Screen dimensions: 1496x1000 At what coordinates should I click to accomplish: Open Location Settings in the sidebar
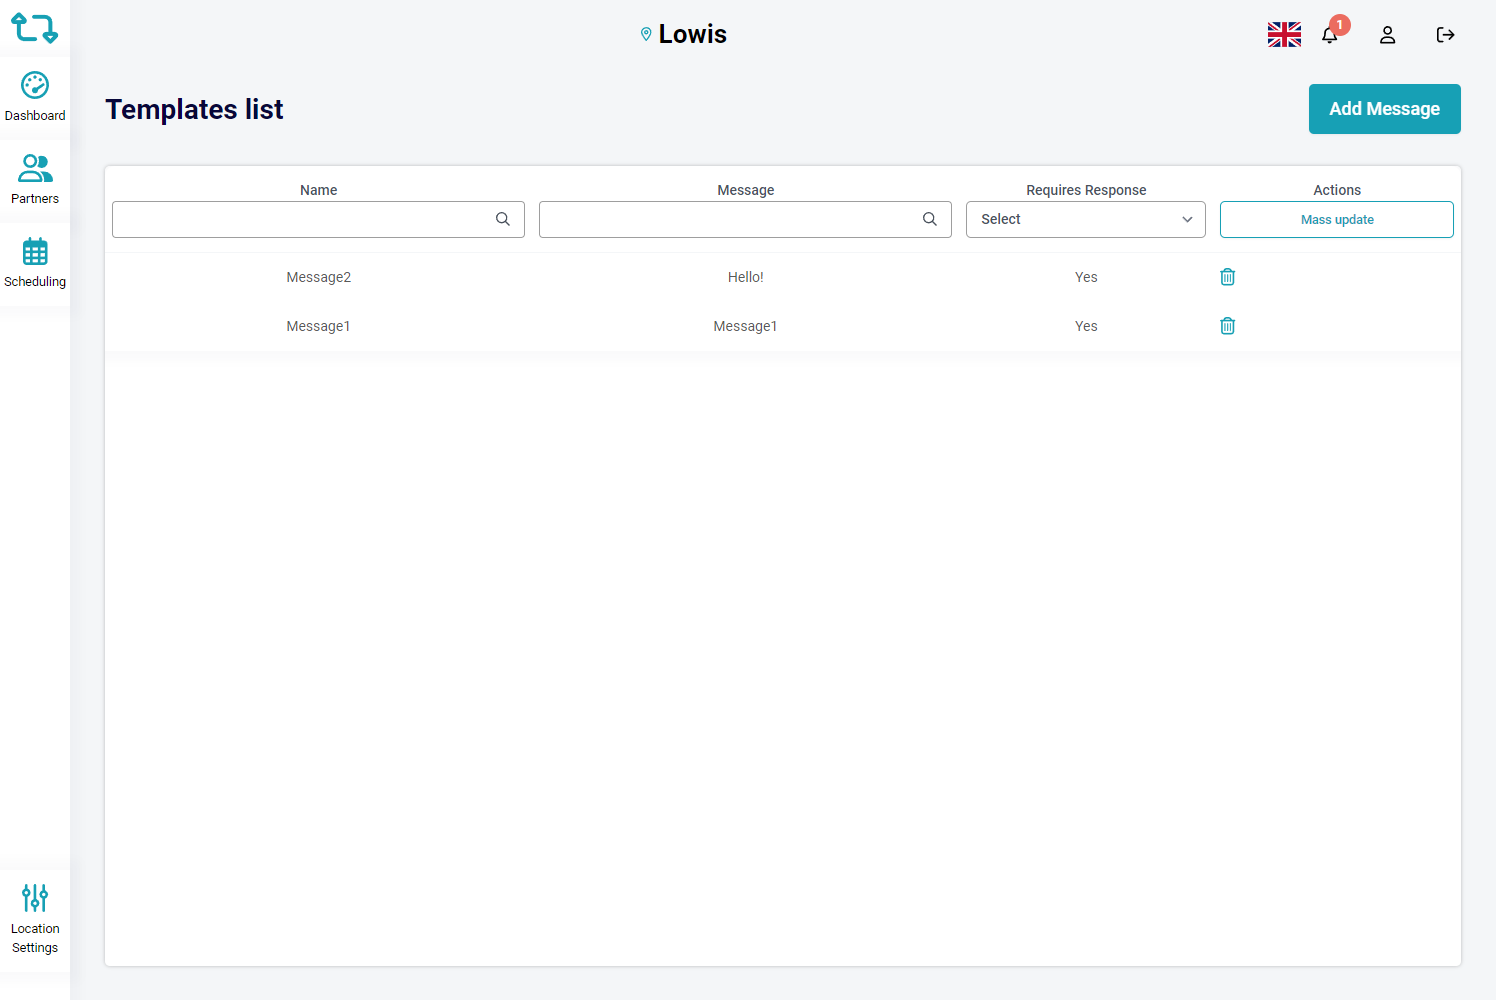35,918
